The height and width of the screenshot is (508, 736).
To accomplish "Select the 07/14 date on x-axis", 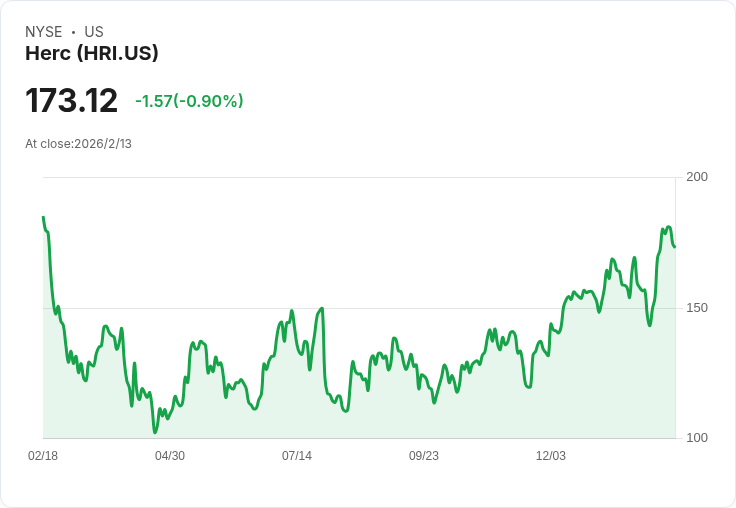I will [297, 456].
